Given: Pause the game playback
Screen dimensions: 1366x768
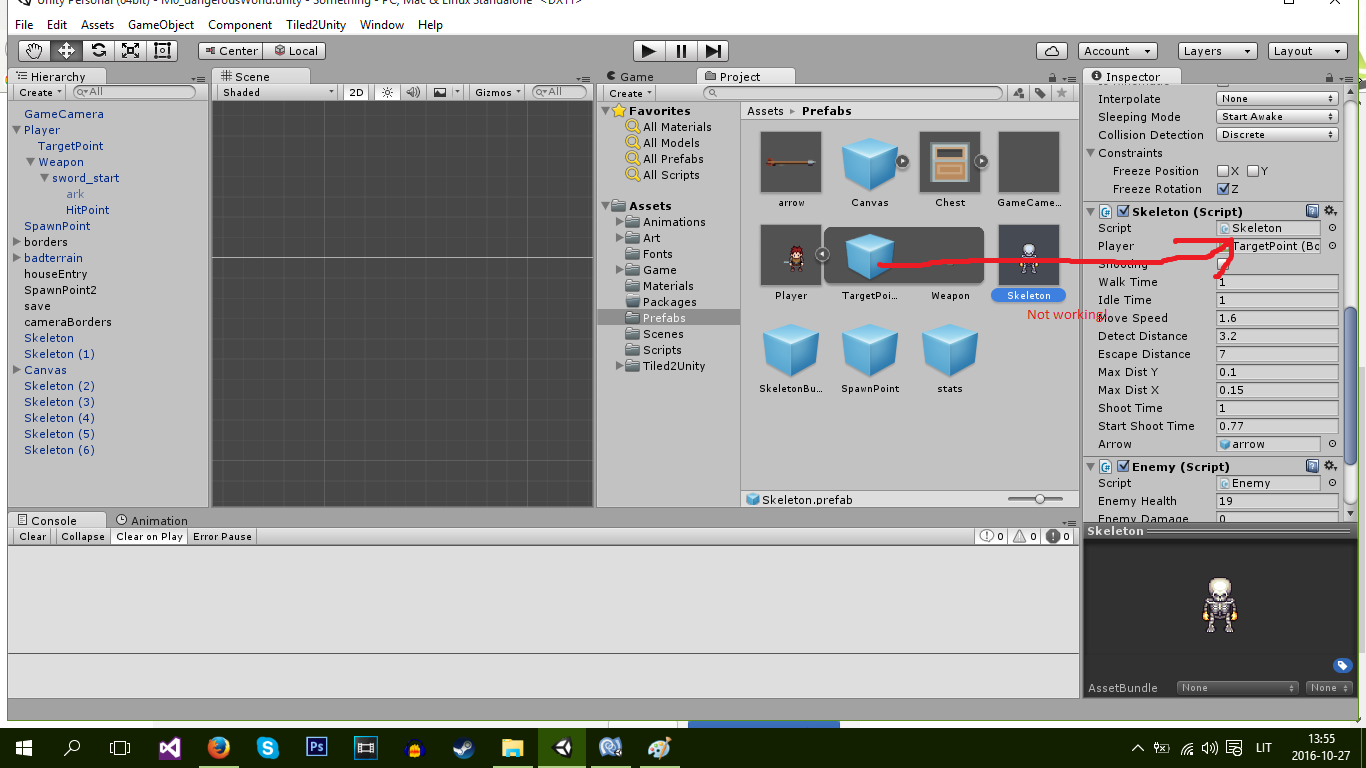Looking at the screenshot, I should tap(681, 51).
